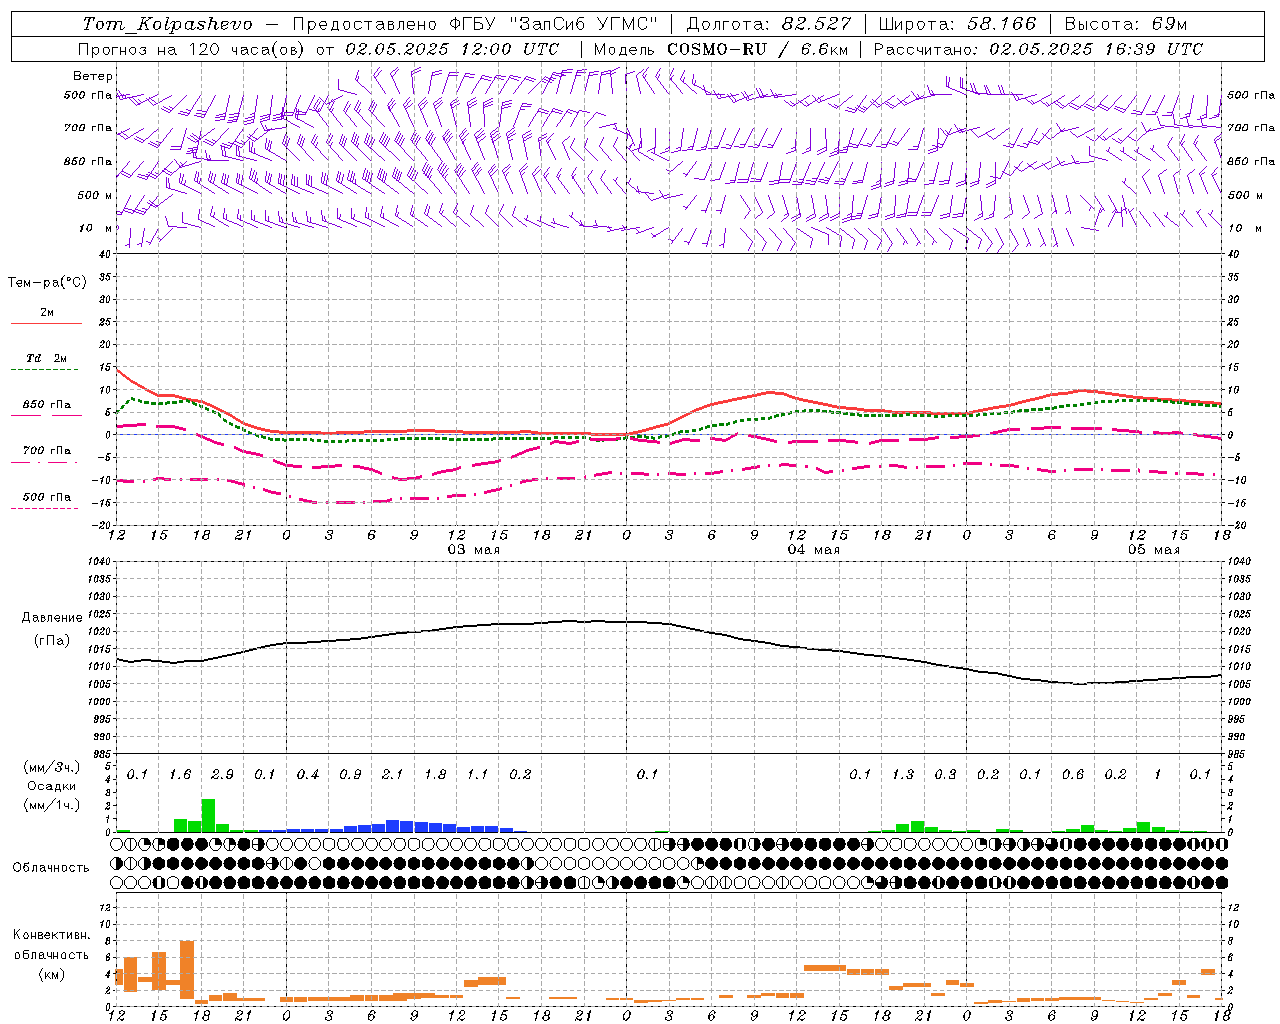This screenshot has height=1024, width=1280.
Task: Click the (мм/3ч.) unit label
Action: point(51,767)
